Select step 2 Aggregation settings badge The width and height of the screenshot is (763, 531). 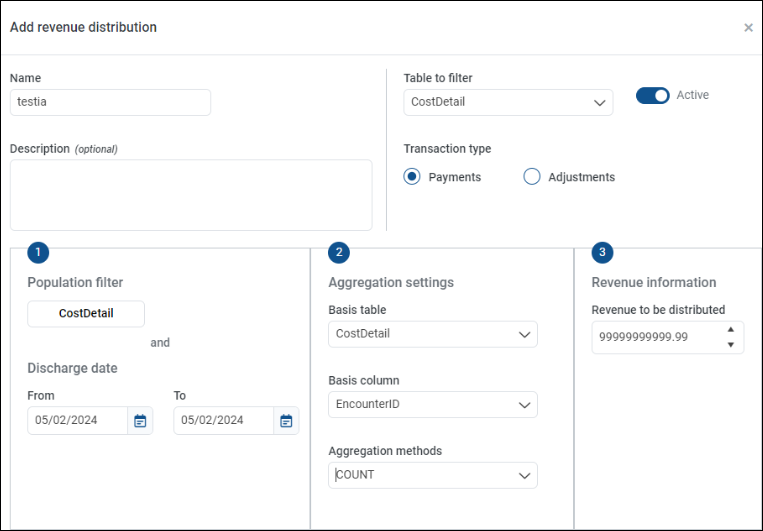(339, 252)
